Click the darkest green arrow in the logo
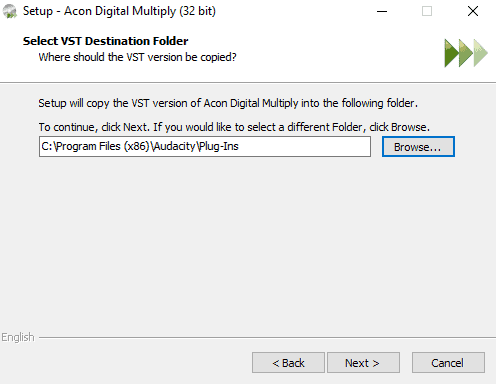Screen dimensions: 496x384 point(451,53)
